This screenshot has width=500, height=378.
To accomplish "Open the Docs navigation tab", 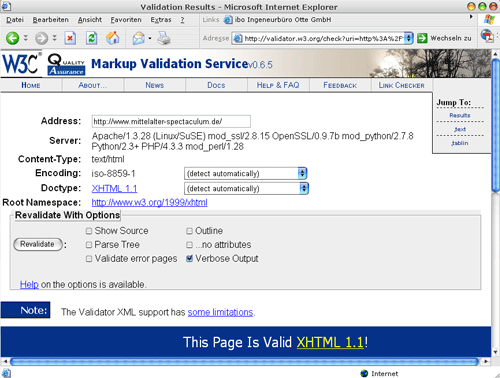I will pos(216,85).
